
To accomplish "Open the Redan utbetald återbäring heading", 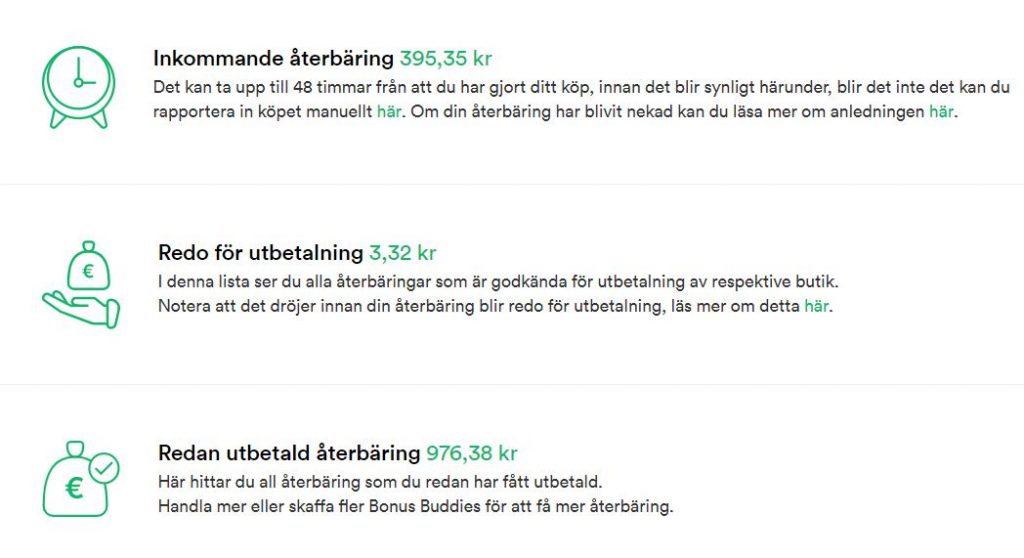I will (289, 453).
